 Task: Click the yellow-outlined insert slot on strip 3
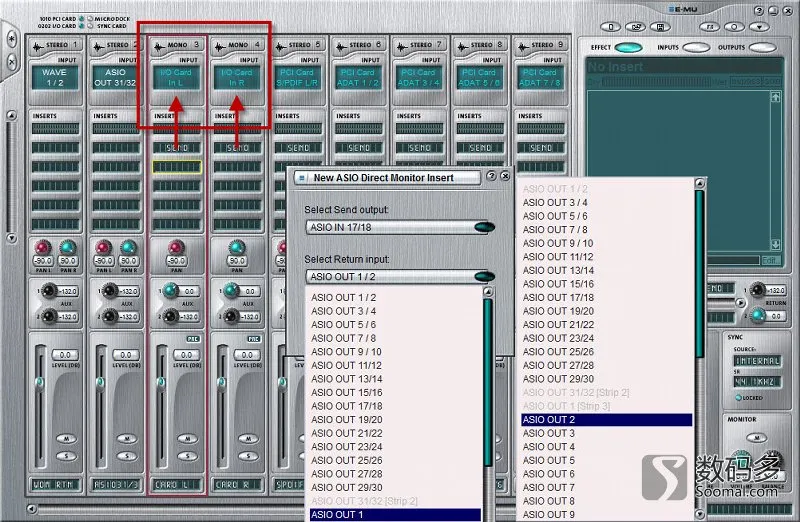click(177, 167)
